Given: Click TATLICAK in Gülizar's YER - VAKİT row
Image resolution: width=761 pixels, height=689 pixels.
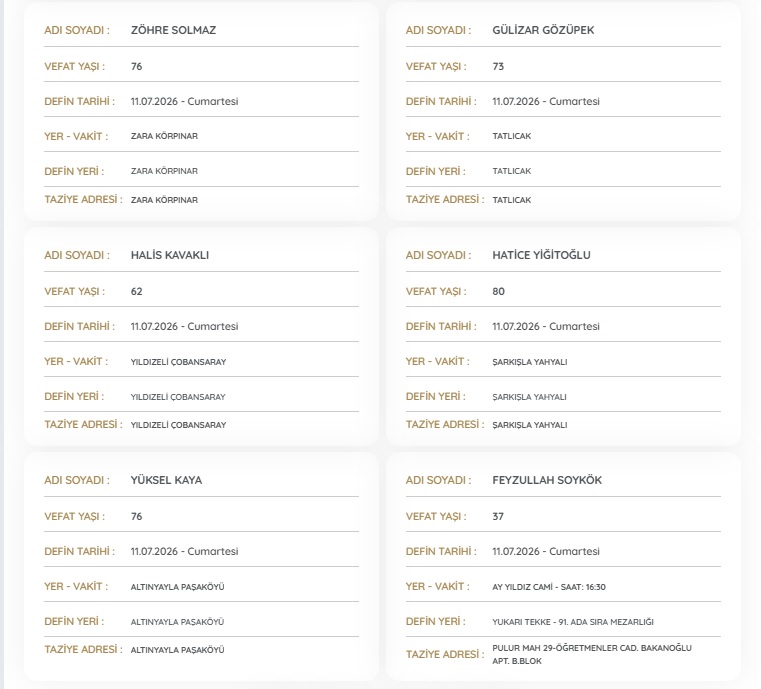Looking at the screenshot, I should pos(512,136).
